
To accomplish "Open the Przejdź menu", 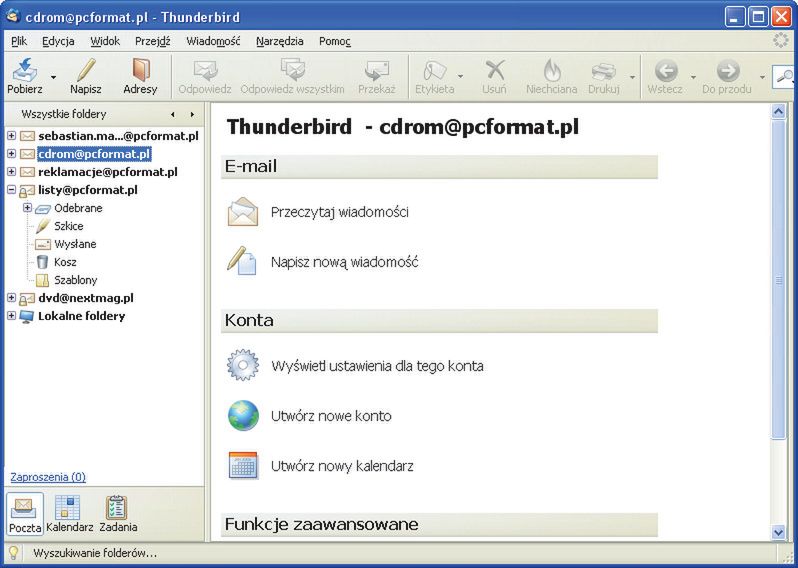I will tap(153, 41).
